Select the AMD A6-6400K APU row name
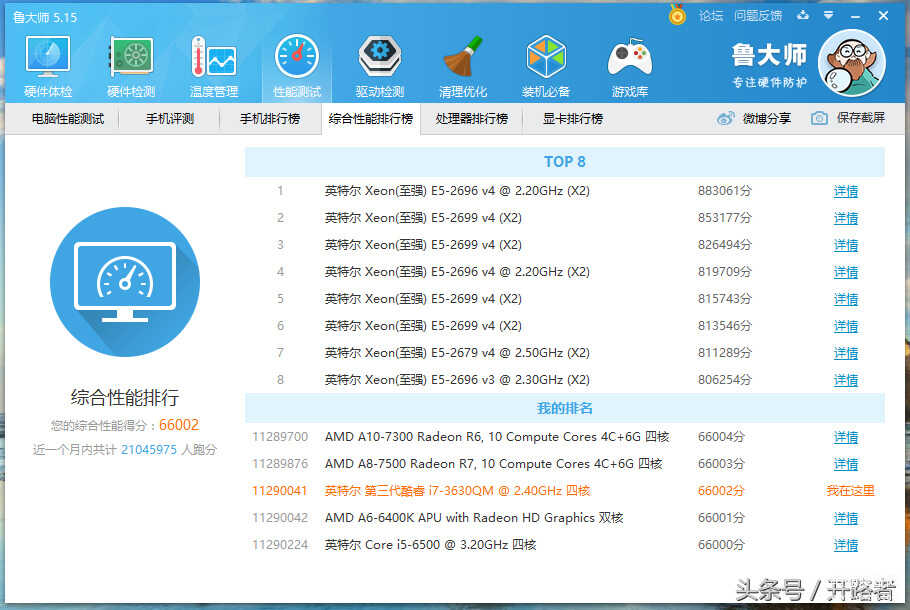 [x=474, y=518]
